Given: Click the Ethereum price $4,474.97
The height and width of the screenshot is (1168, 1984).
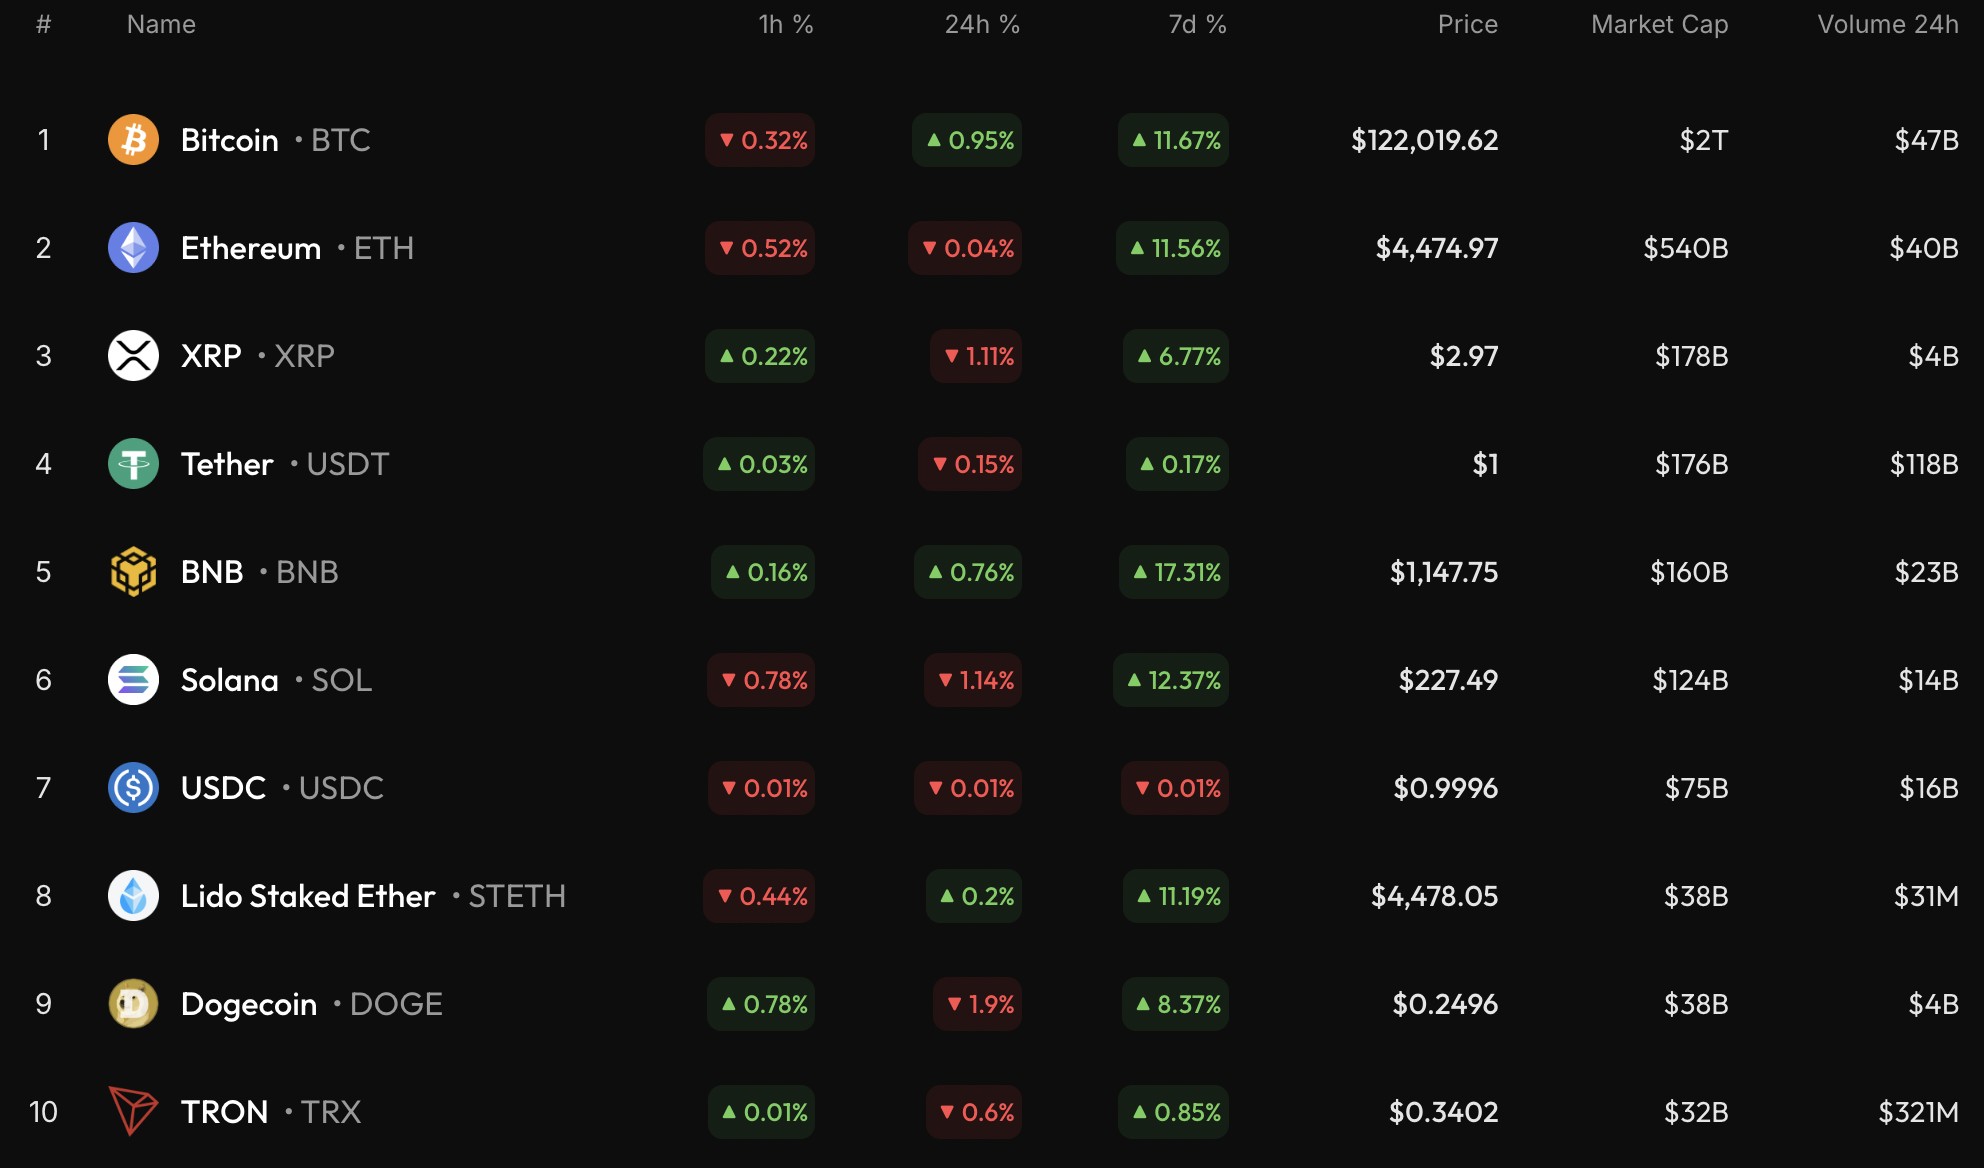Looking at the screenshot, I should click(1436, 248).
